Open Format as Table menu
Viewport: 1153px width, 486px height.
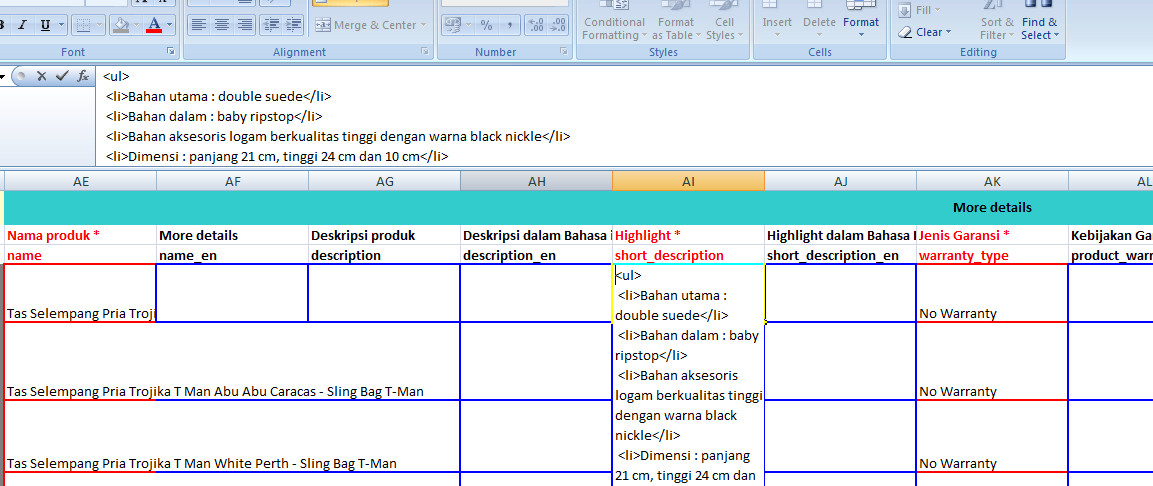(676, 21)
